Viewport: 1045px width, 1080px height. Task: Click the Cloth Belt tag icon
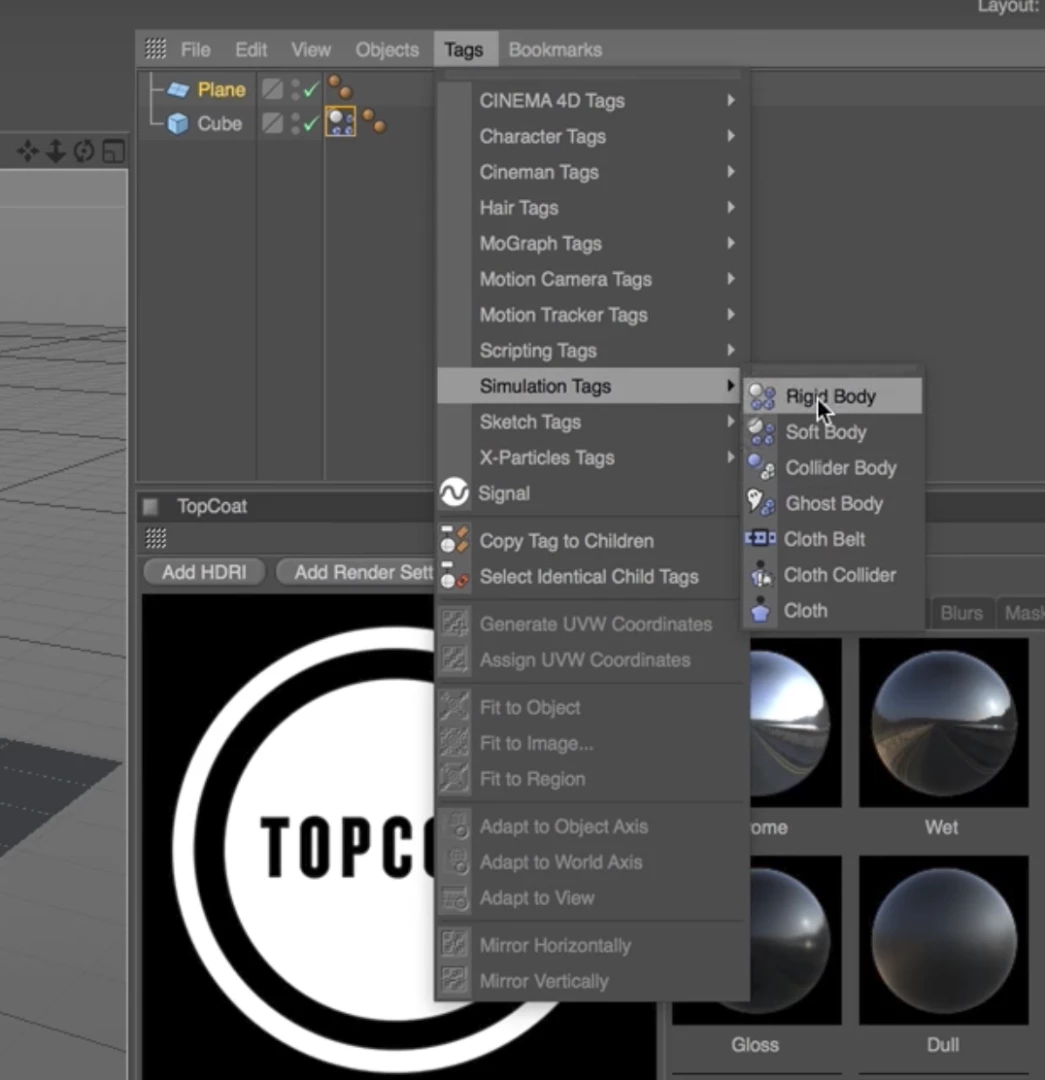pyautogui.click(x=761, y=538)
